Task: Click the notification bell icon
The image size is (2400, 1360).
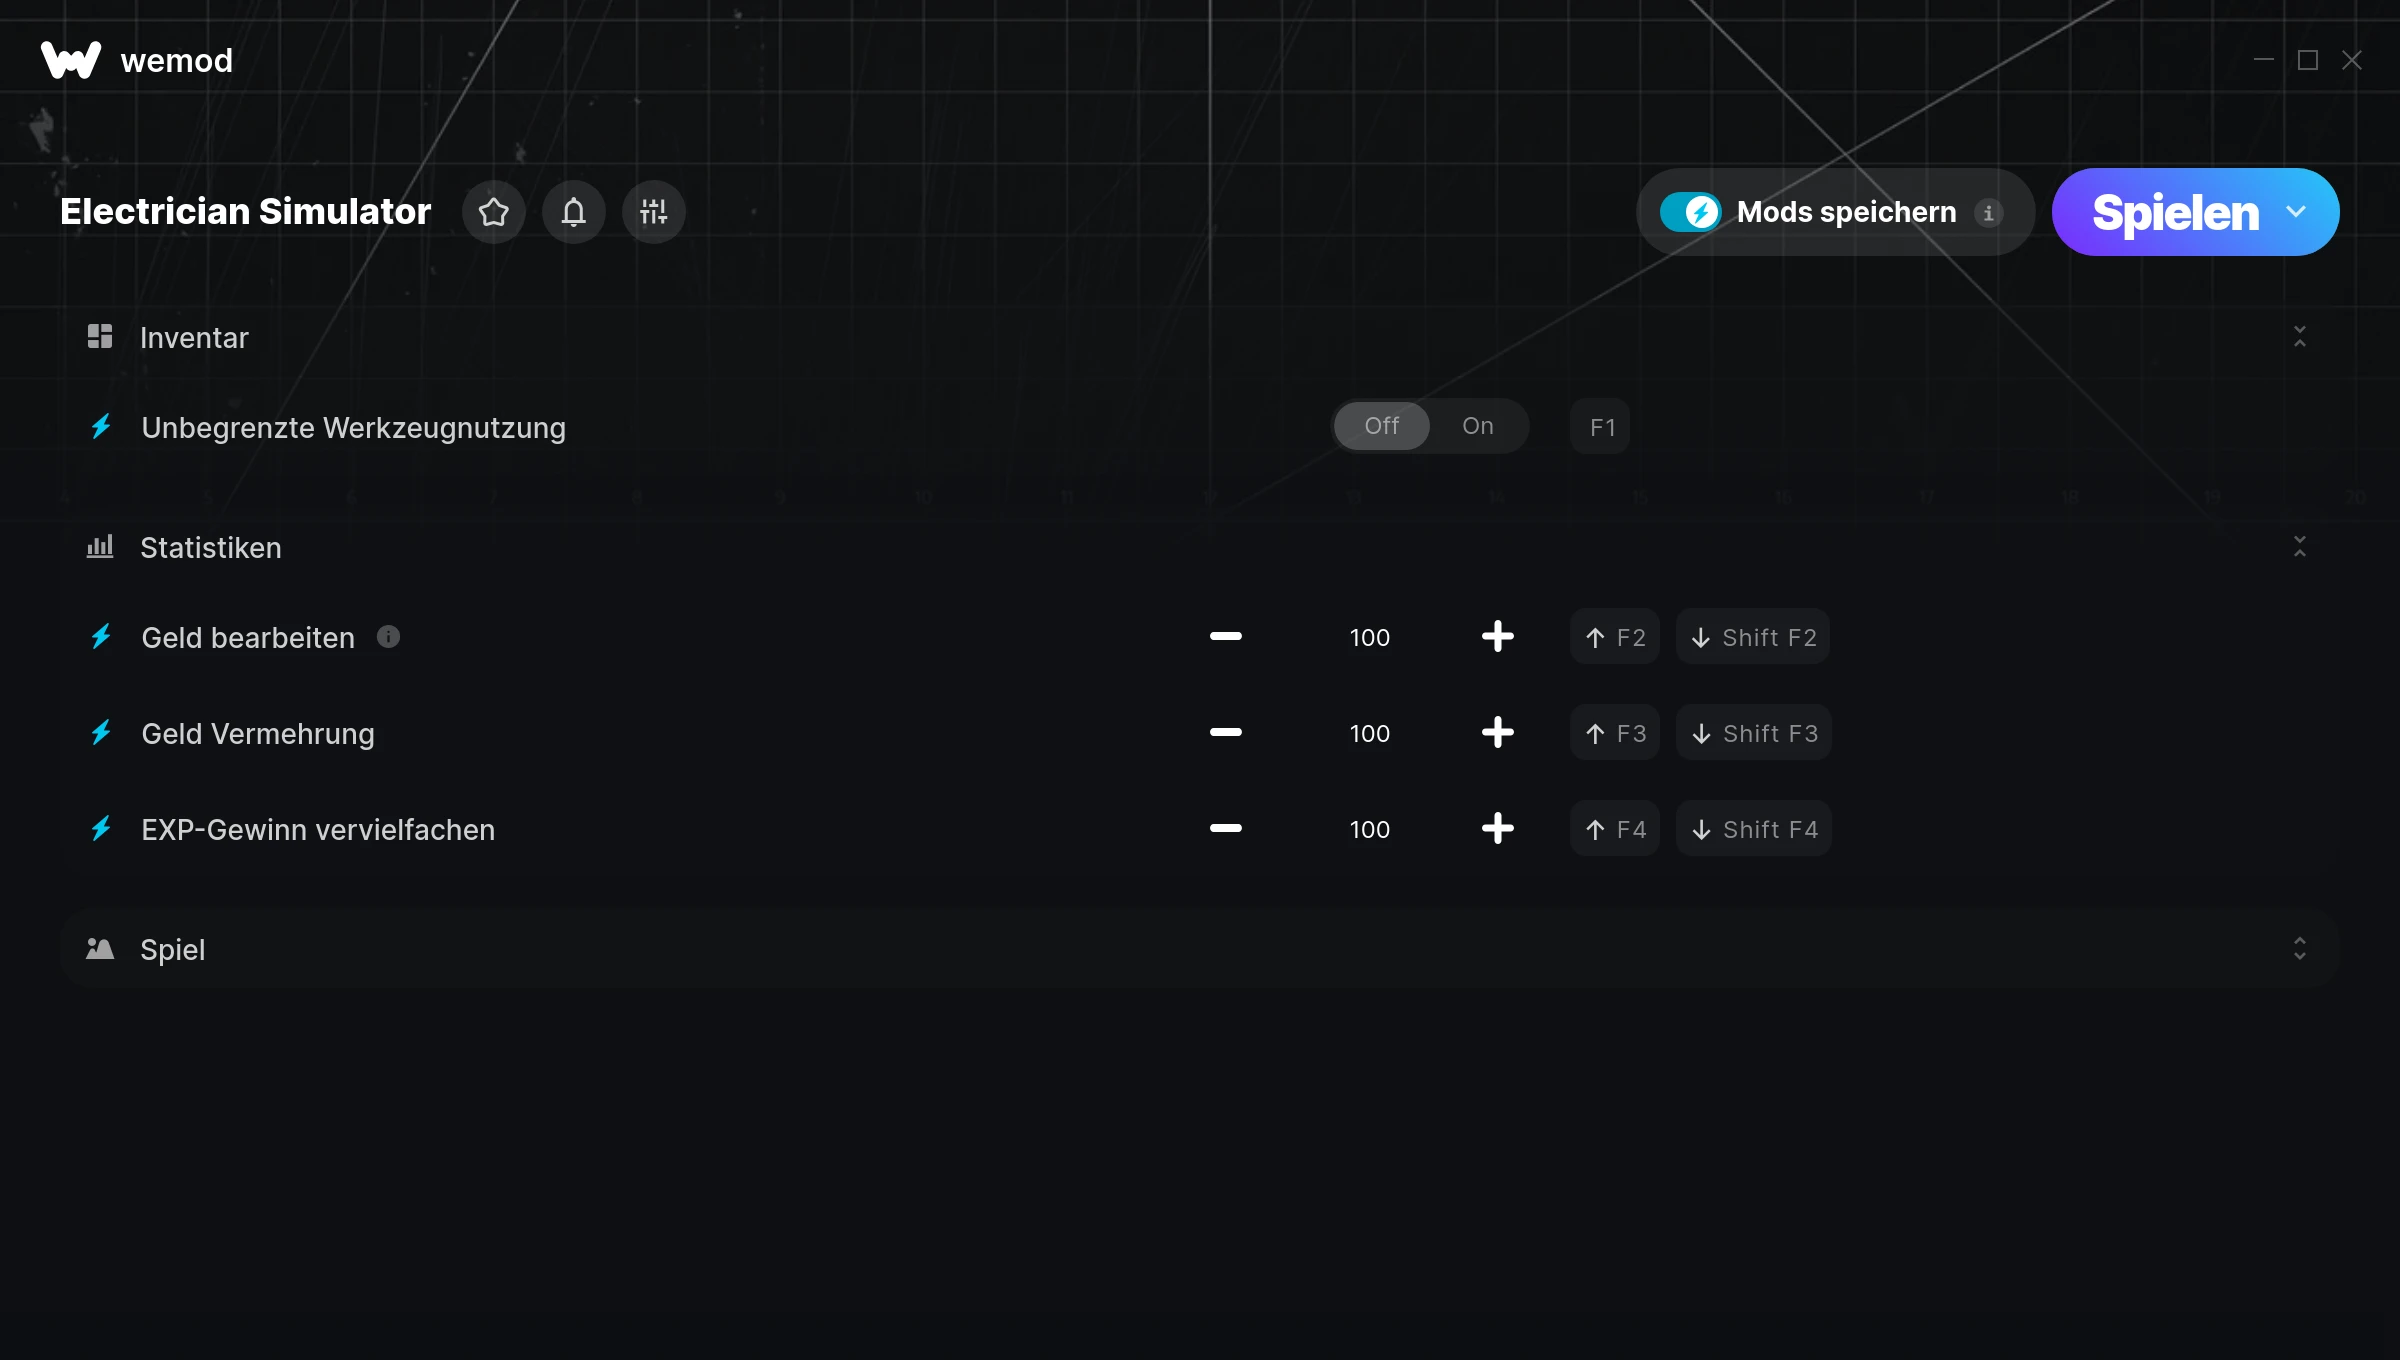Action: pos(573,212)
